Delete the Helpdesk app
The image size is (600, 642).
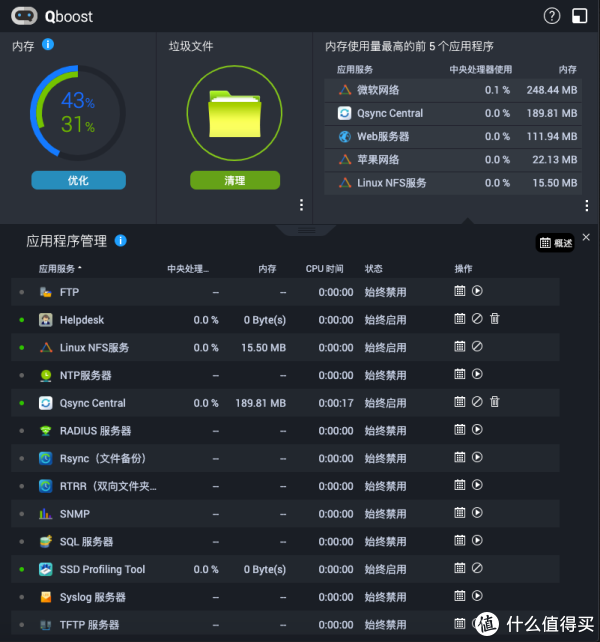point(495,319)
